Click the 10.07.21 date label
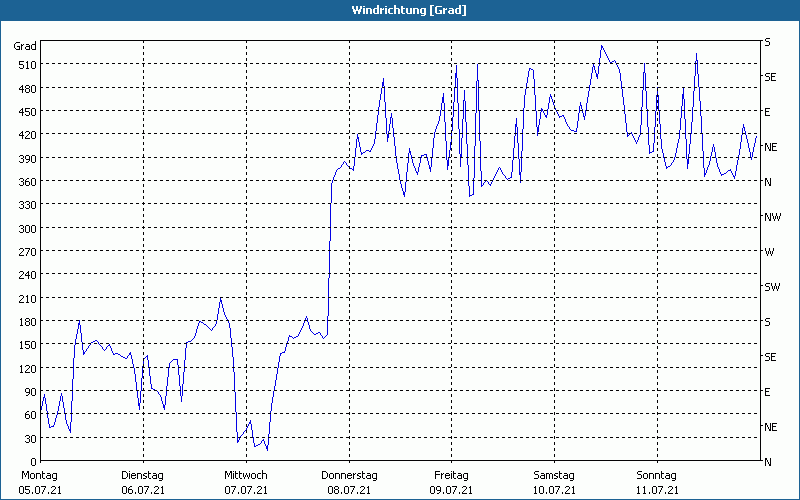Screen dimensions: 800x500 click(x=555, y=490)
